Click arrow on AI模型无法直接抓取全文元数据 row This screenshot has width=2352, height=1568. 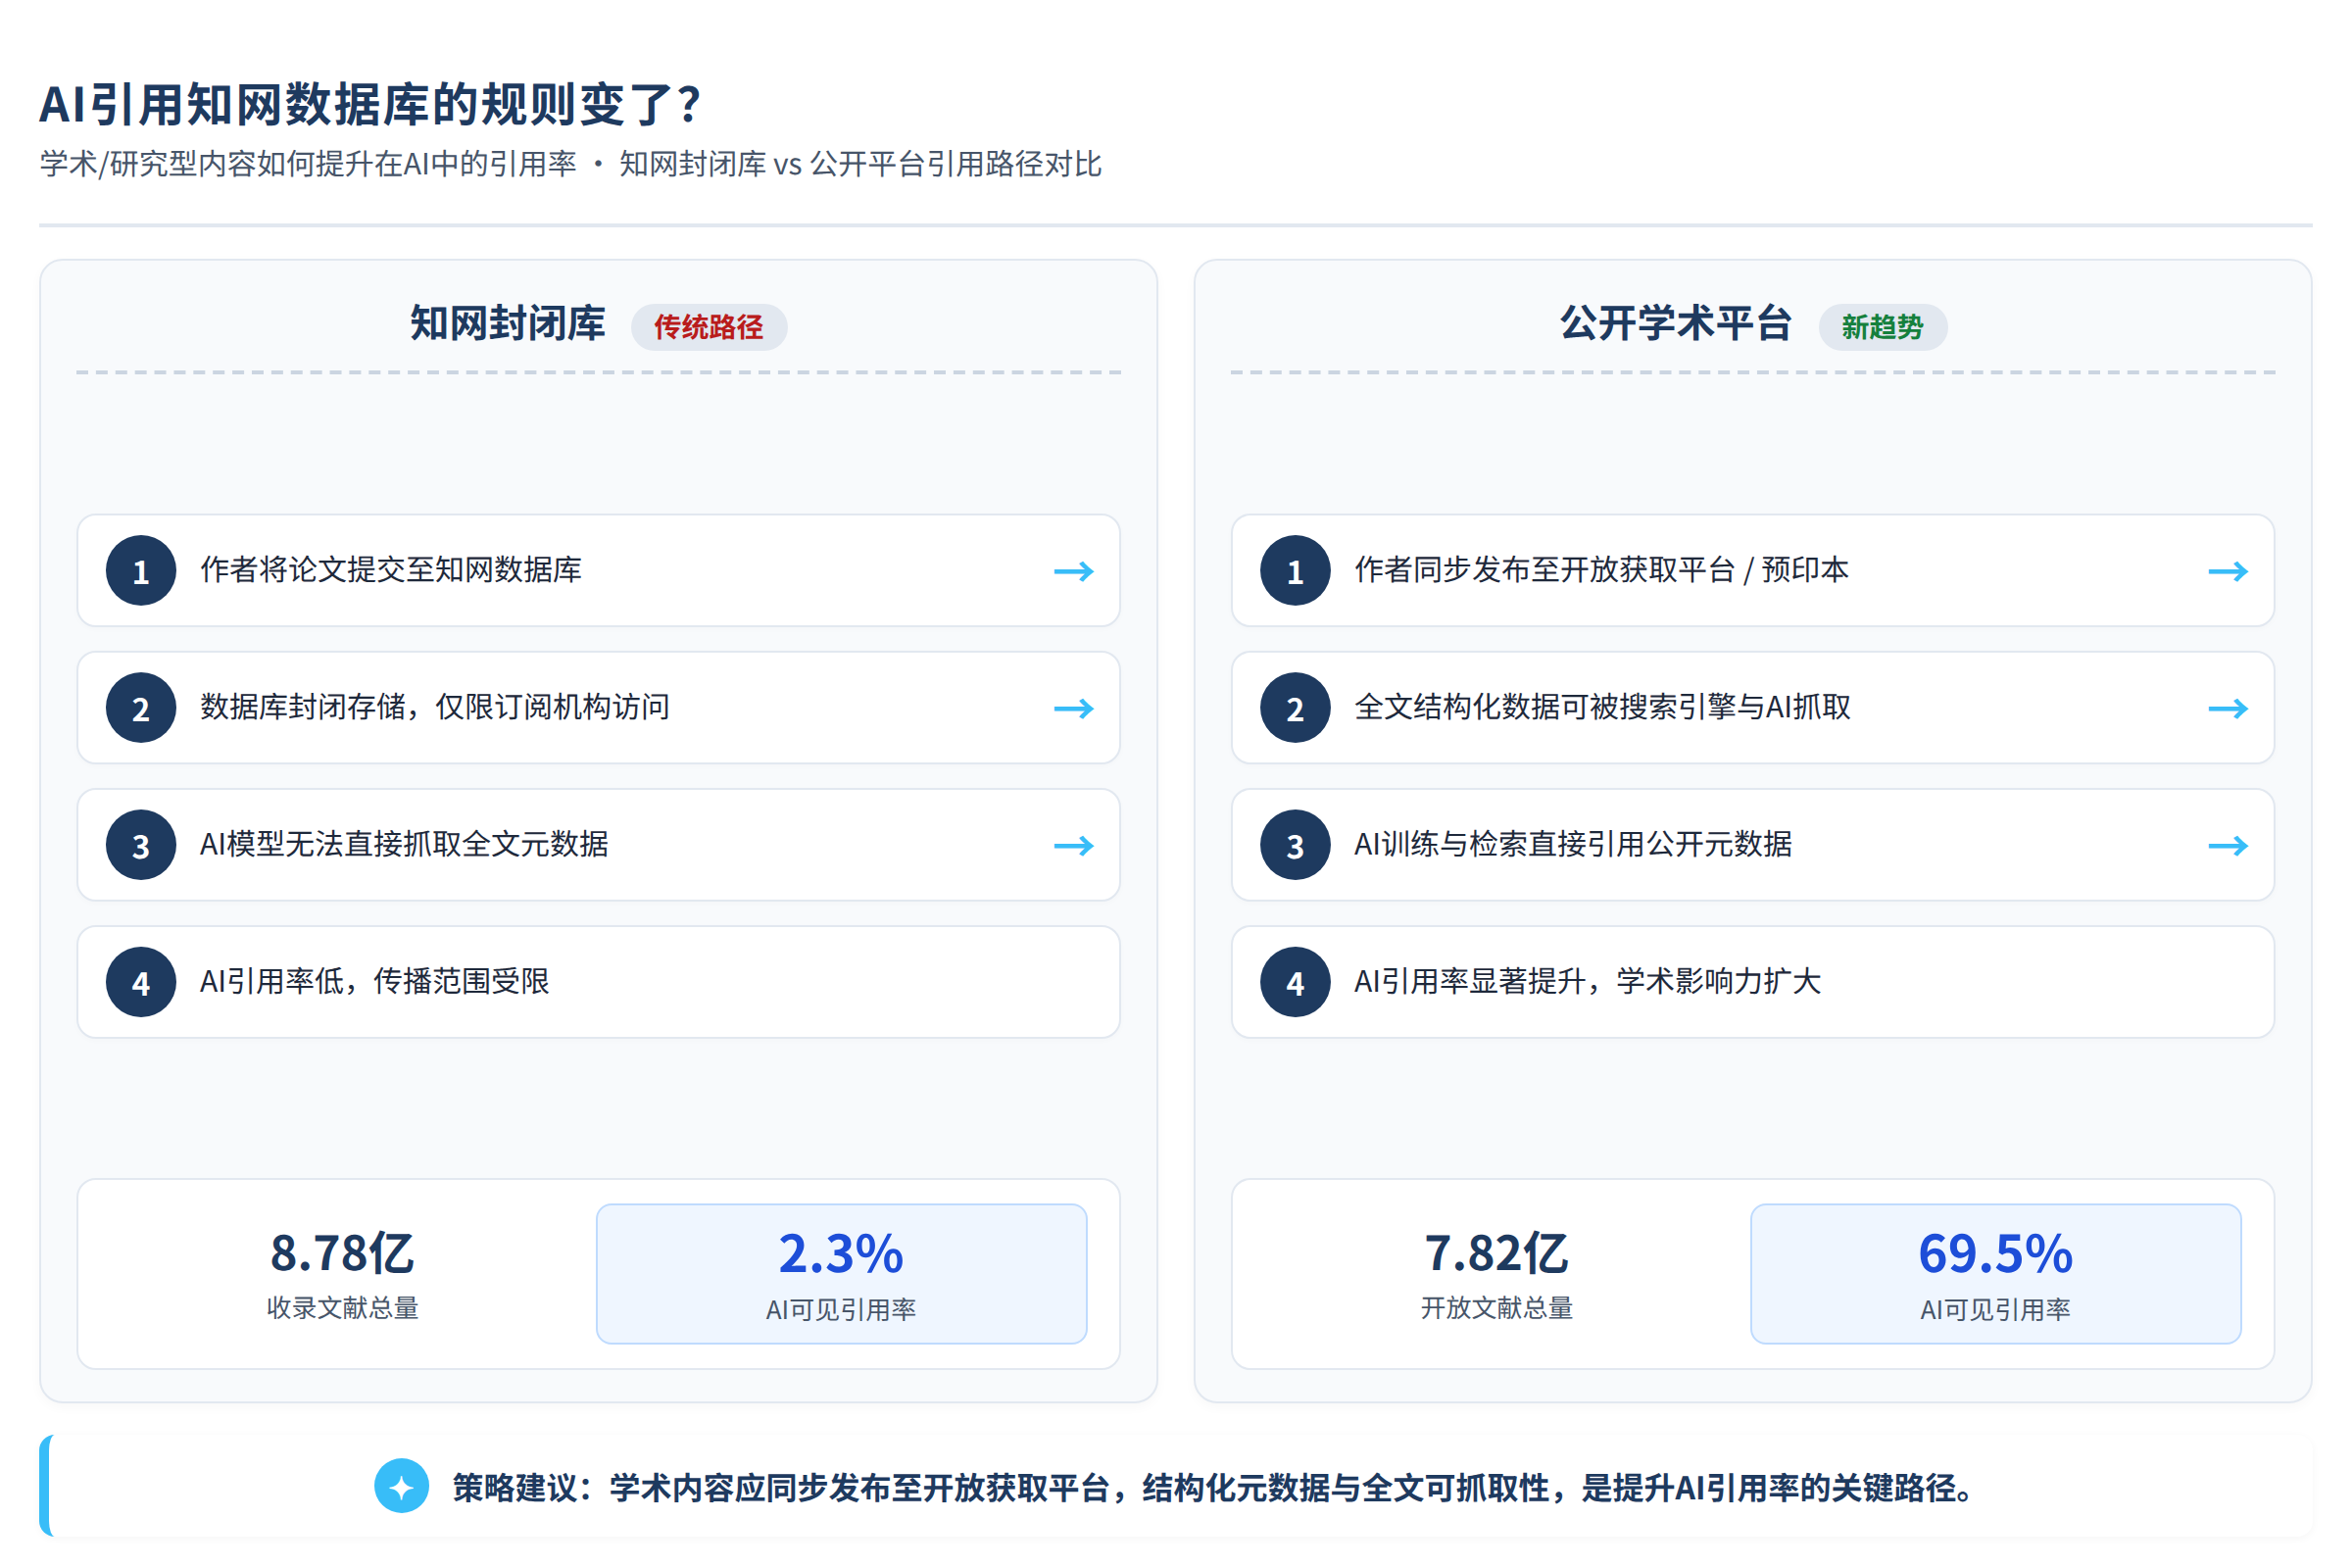pyautogui.click(x=1074, y=845)
